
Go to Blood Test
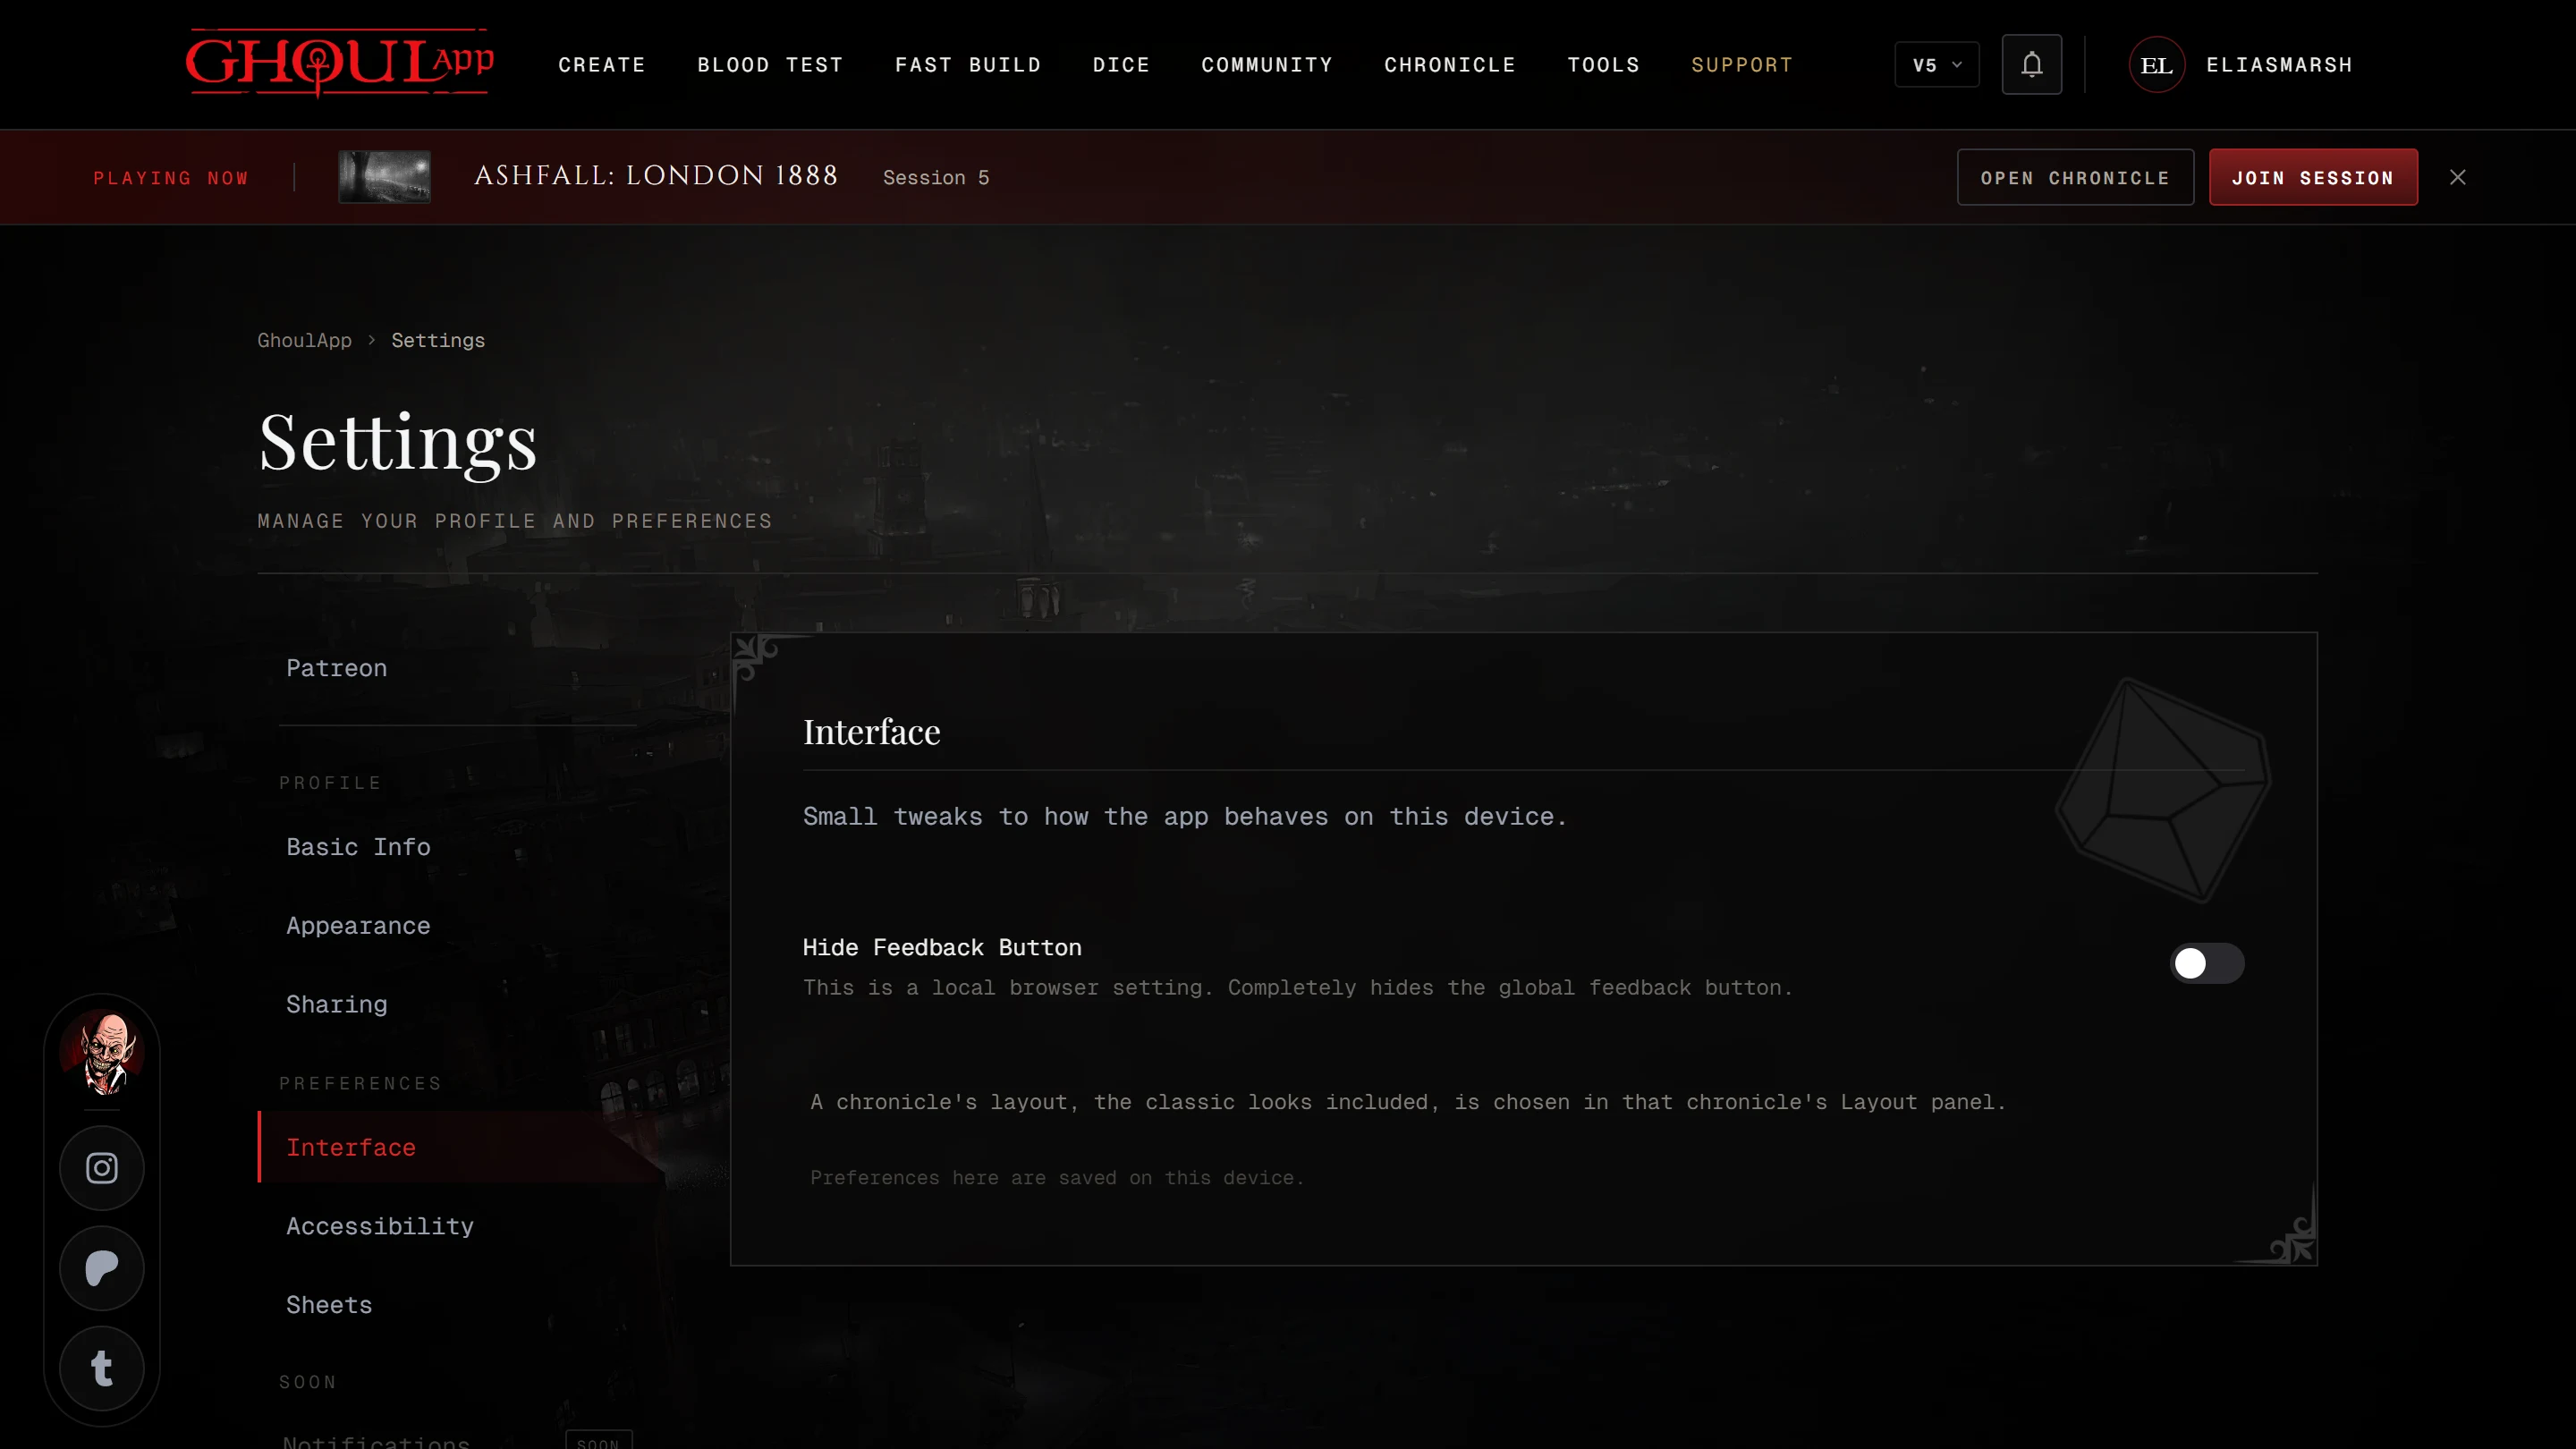[770, 65]
